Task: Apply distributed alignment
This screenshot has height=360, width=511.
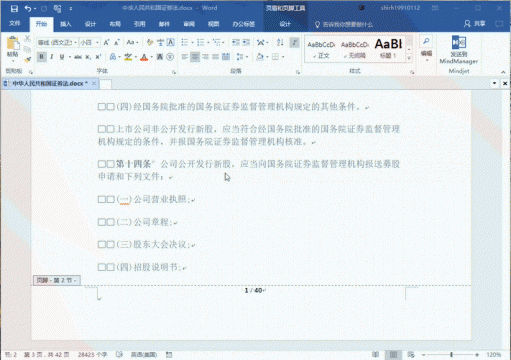Action: tap(226, 57)
